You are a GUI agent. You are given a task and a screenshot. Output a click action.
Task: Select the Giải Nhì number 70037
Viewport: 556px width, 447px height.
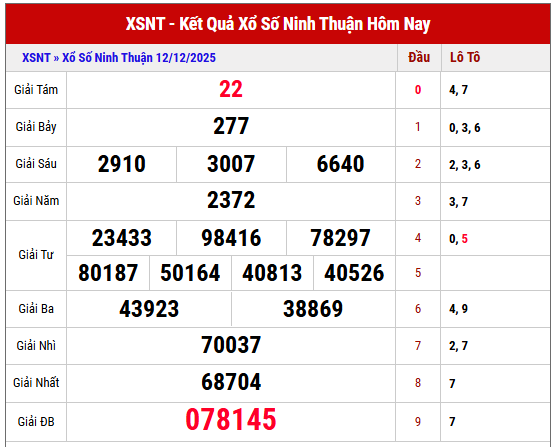[231, 345]
